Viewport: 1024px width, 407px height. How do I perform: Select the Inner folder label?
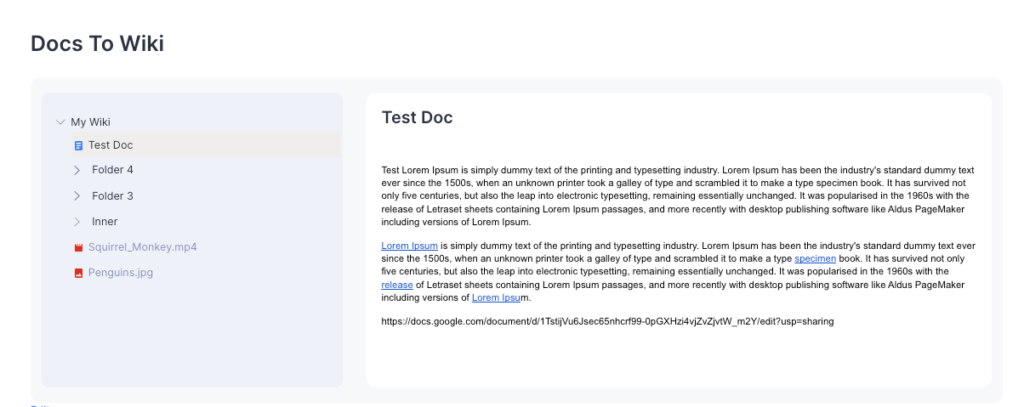click(x=105, y=222)
